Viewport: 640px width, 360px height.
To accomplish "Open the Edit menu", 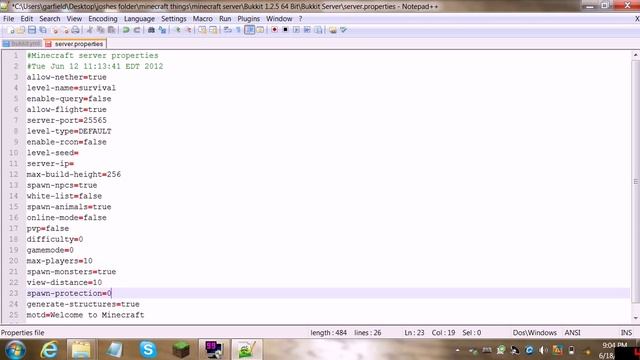I will (27, 19).
